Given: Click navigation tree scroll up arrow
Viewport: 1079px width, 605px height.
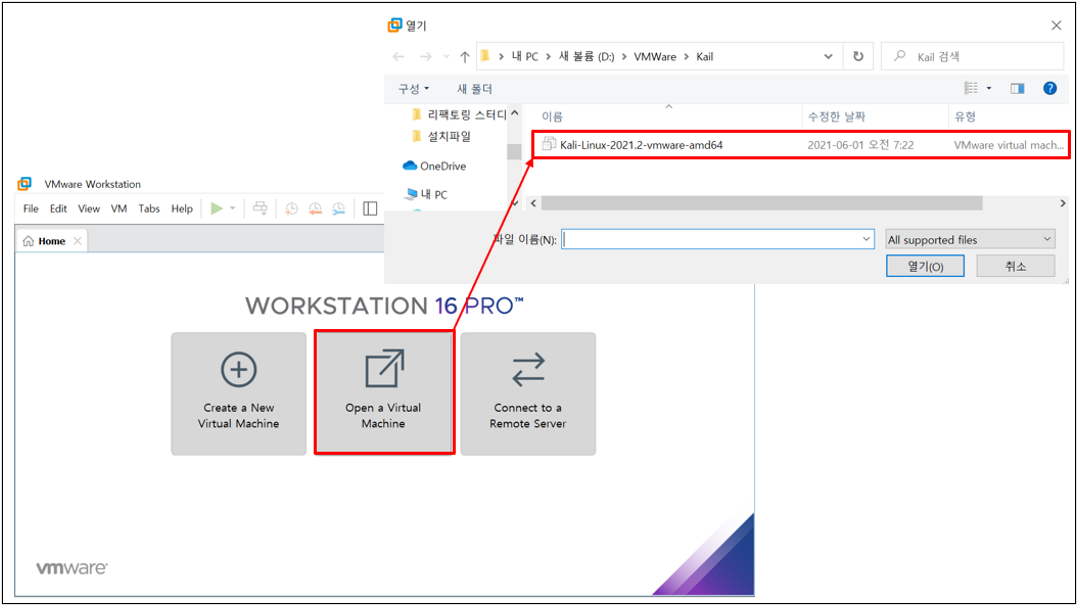Looking at the screenshot, I should click(x=514, y=113).
